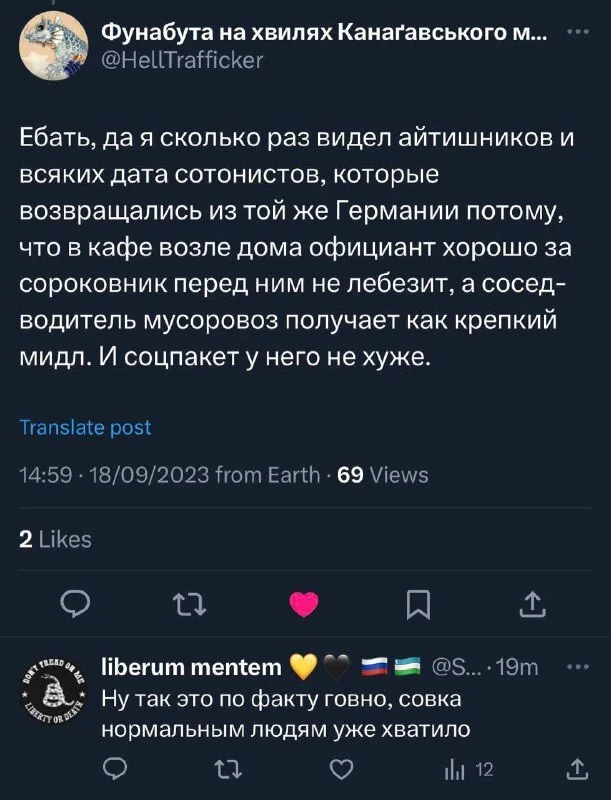Image resolution: width=611 pixels, height=800 pixels.
Task: Reply to liberum mentem's comment
Action: [x=115, y=769]
